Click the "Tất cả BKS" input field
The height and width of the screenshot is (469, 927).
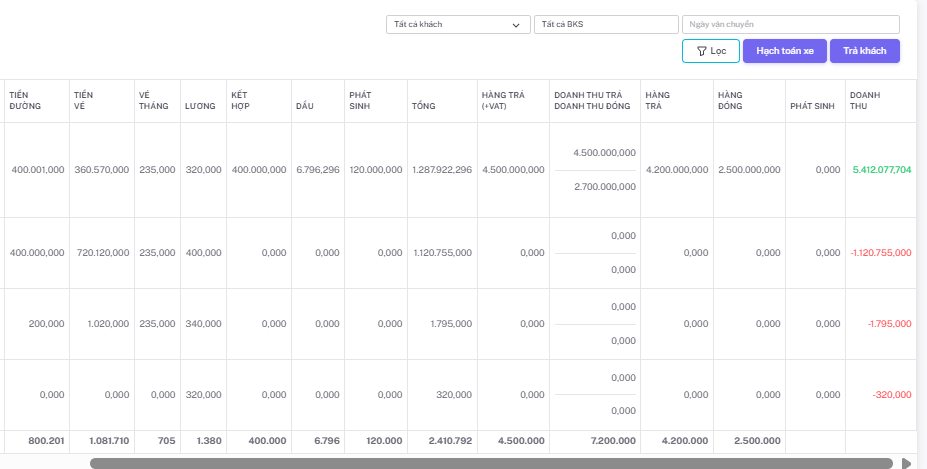pyautogui.click(x=605, y=25)
